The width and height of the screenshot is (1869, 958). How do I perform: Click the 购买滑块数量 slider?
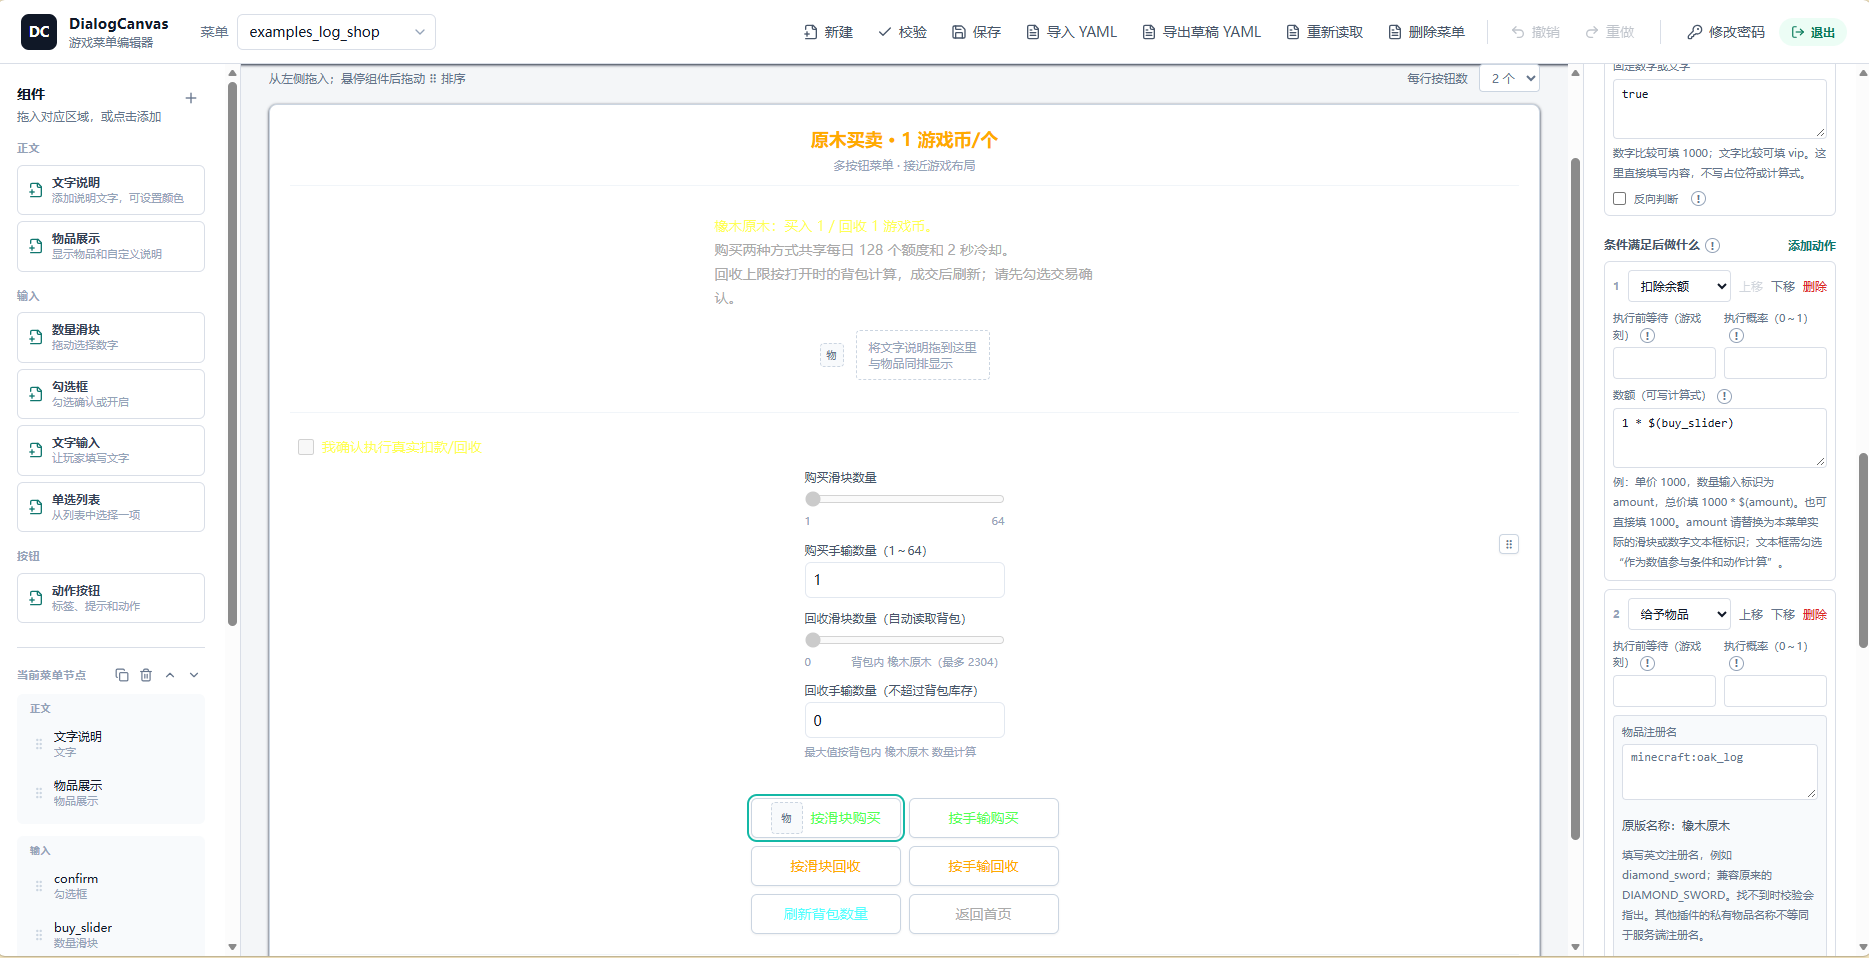click(x=904, y=499)
